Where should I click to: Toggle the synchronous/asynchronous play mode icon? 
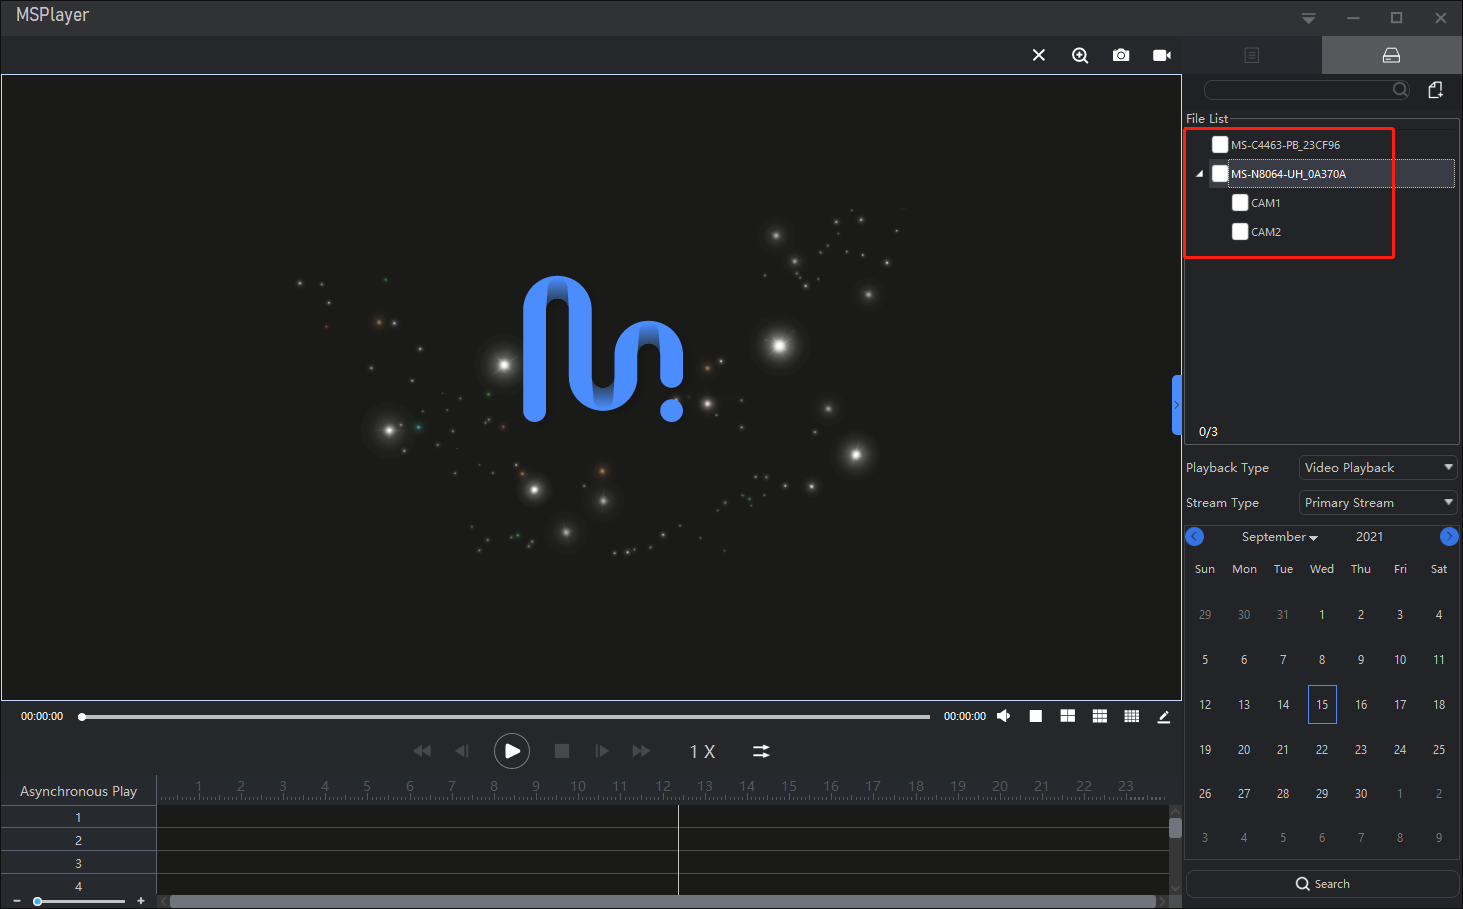761,751
